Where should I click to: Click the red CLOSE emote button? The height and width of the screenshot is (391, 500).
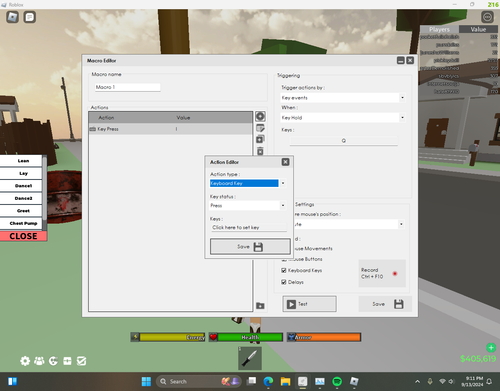(x=23, y=236)
